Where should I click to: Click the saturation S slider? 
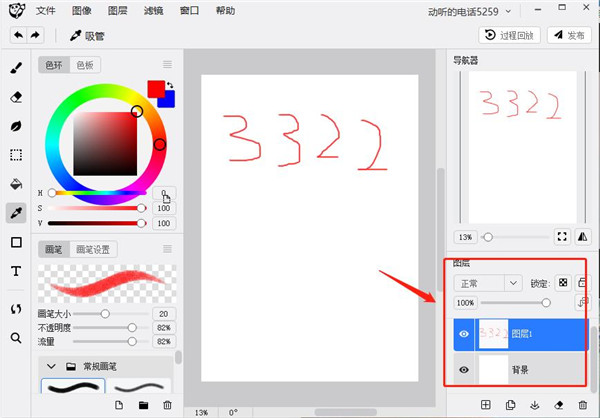click(98, 208)
